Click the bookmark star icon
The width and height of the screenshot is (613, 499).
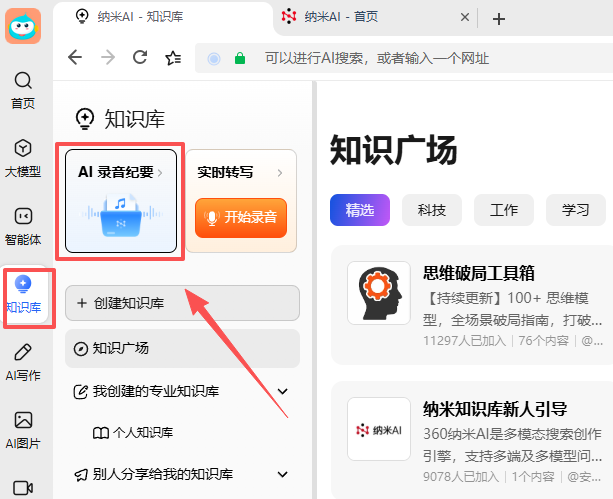(173, 58)
